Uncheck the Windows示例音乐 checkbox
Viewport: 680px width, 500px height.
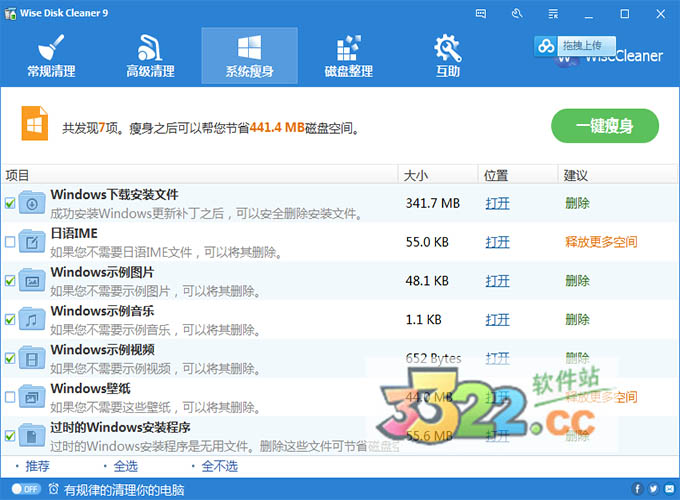click(10, 320)
